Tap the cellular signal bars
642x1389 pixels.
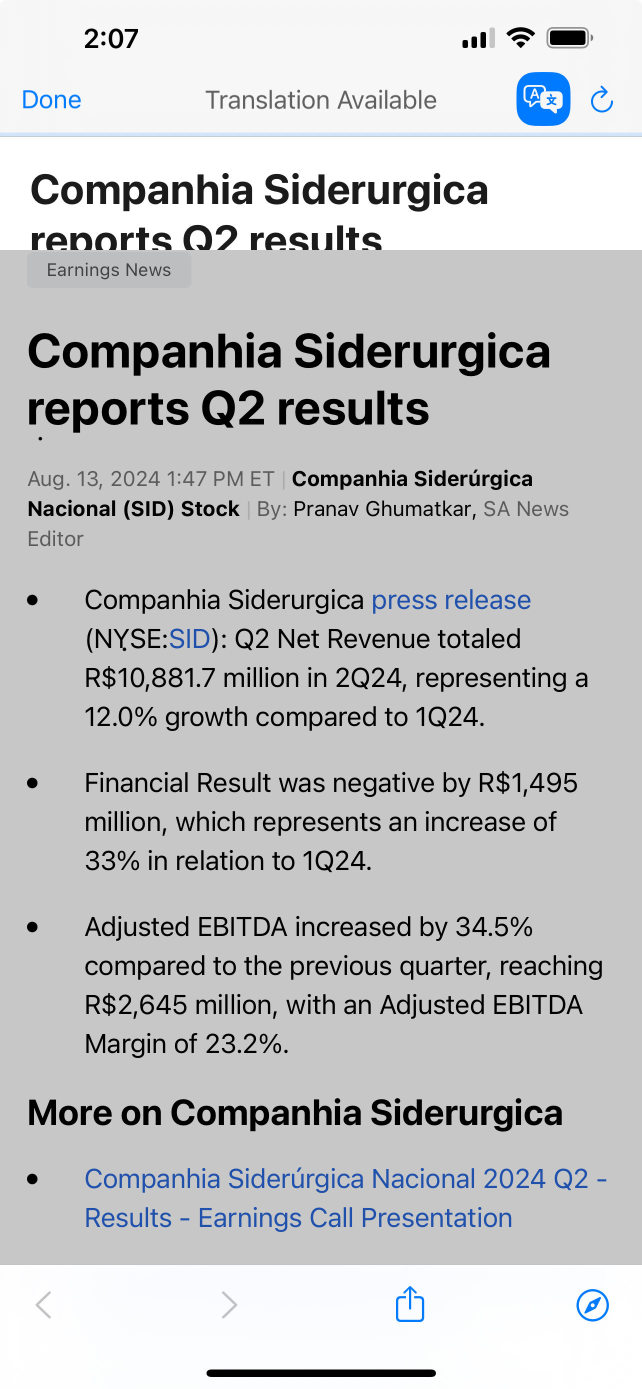(478, 39)
